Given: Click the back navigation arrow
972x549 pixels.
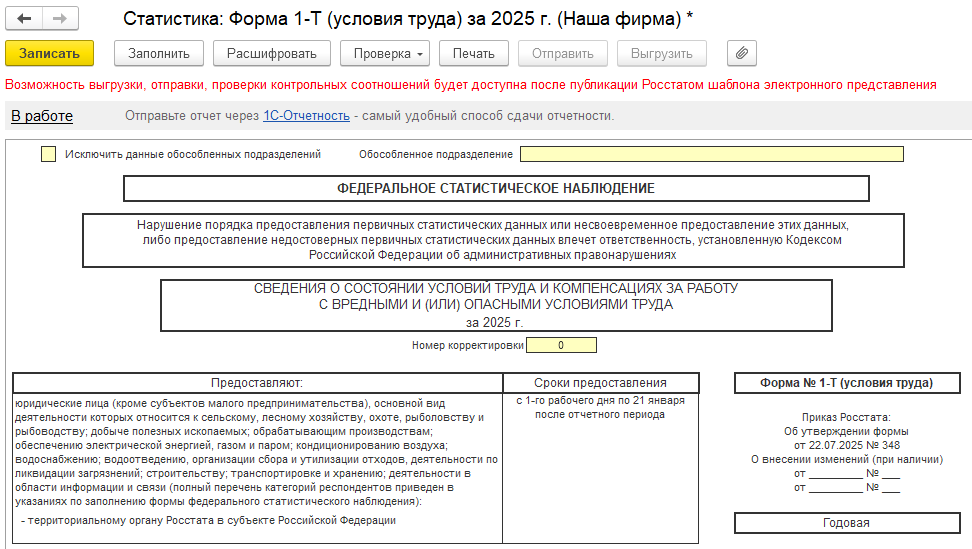Looking at the screenshot, I should point(25,19).
